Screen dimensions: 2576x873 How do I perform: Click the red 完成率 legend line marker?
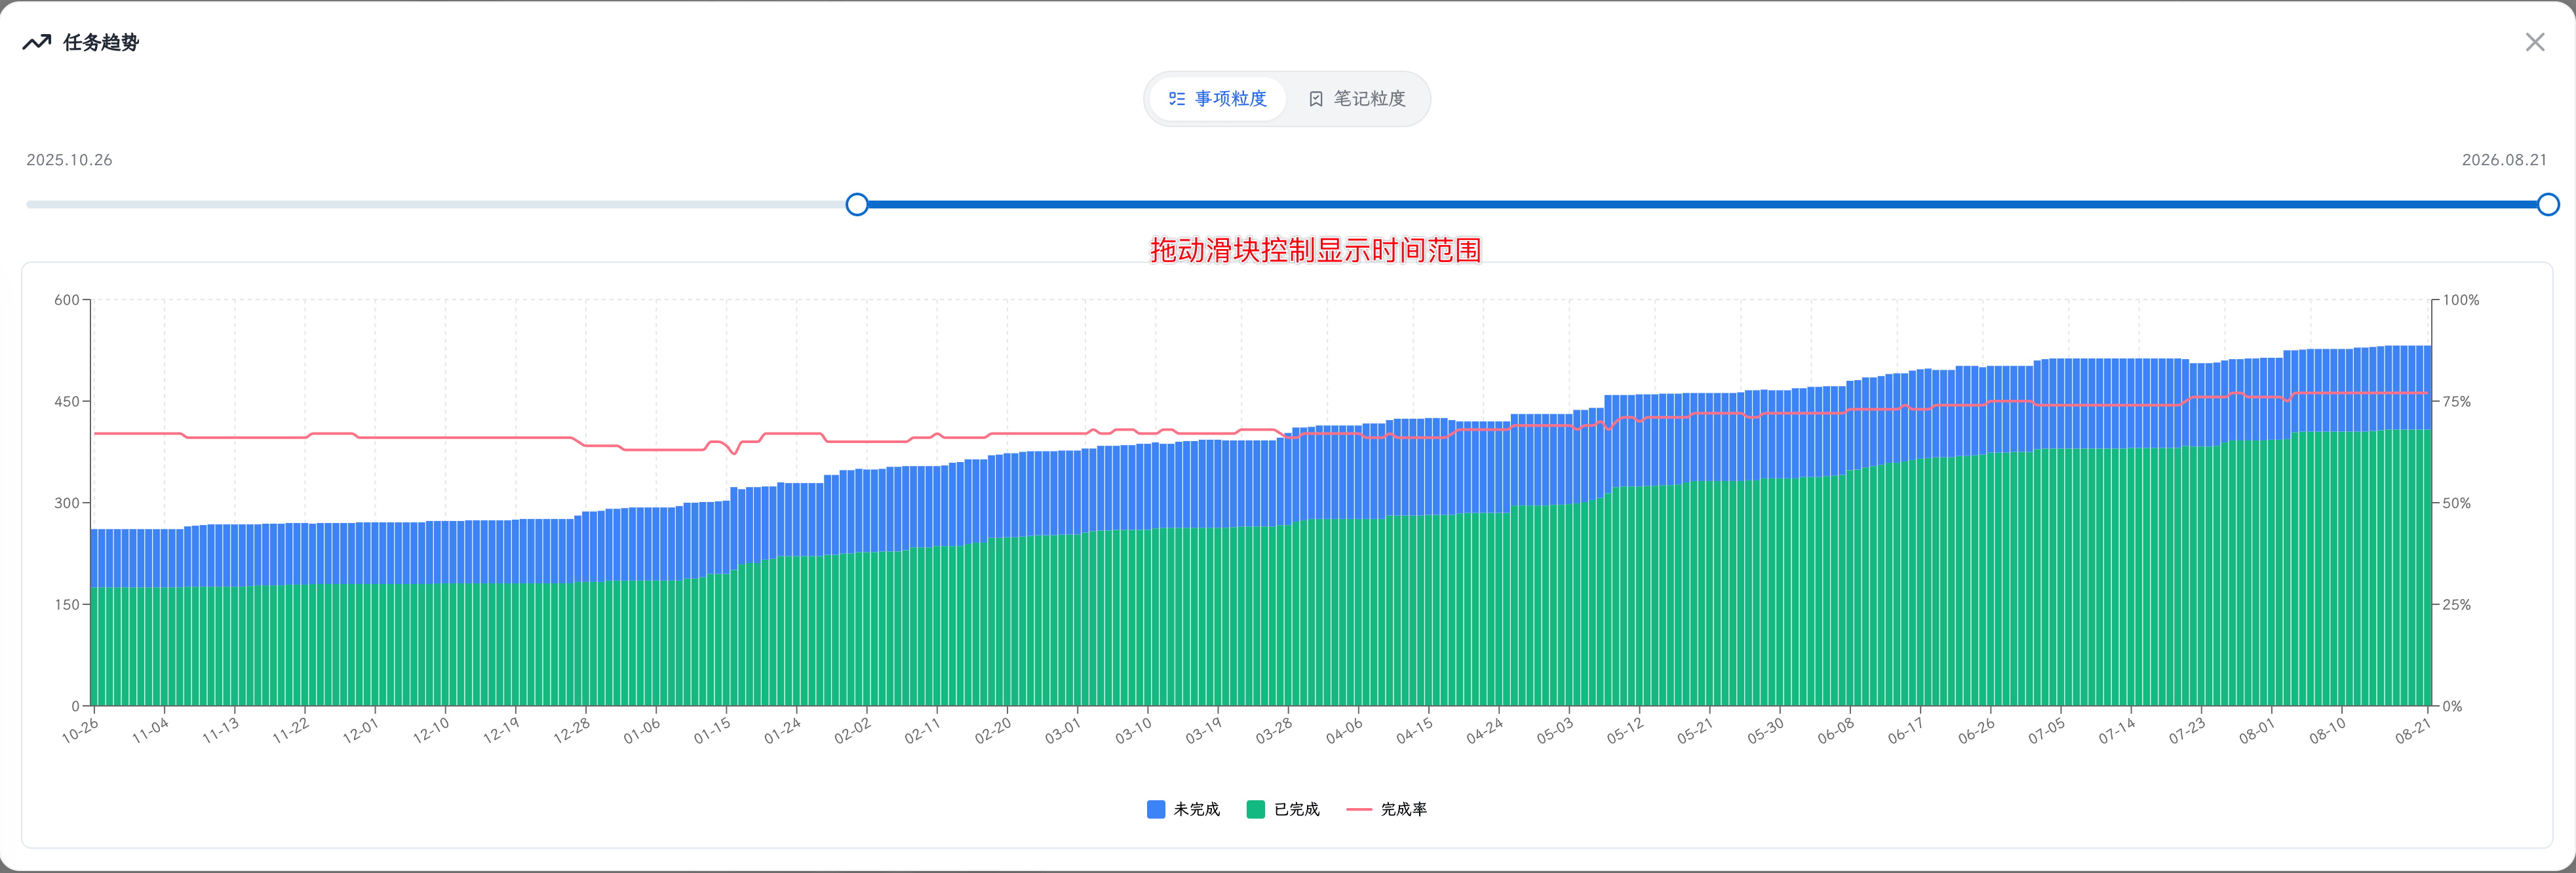point(1359,809)
